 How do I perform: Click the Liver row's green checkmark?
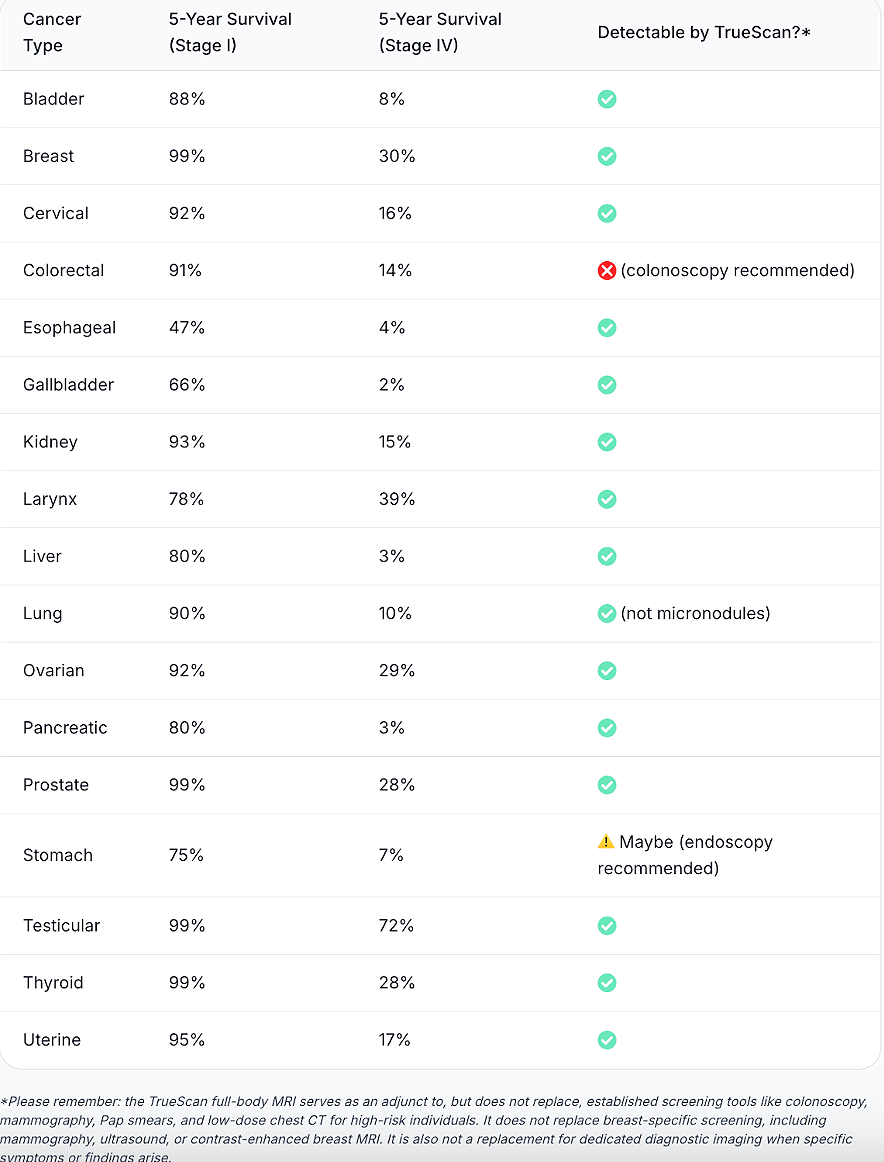coord(607,556)
